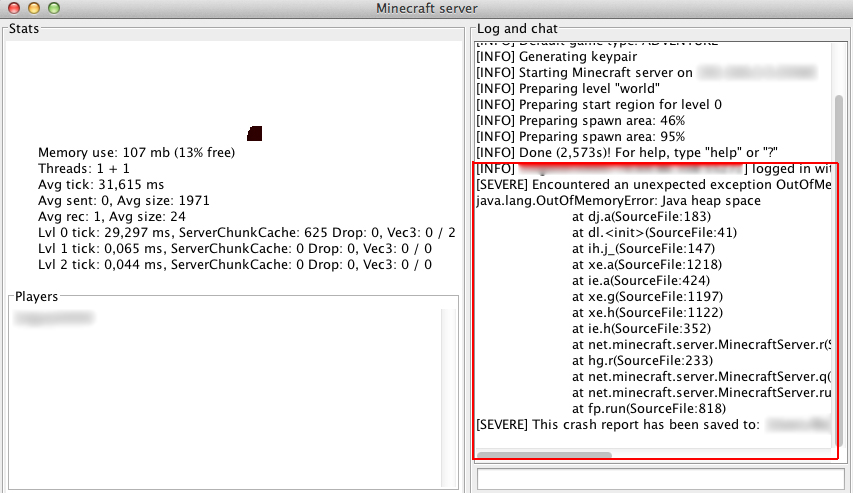Click the 'at dl.<init>(SourceFile:41)' stack line
853x493 pixels.
pyautogui.click(x=654, y=232)
